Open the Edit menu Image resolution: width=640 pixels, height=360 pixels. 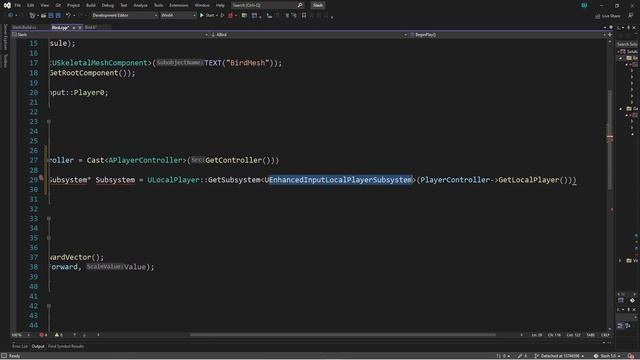click(31, 5)
